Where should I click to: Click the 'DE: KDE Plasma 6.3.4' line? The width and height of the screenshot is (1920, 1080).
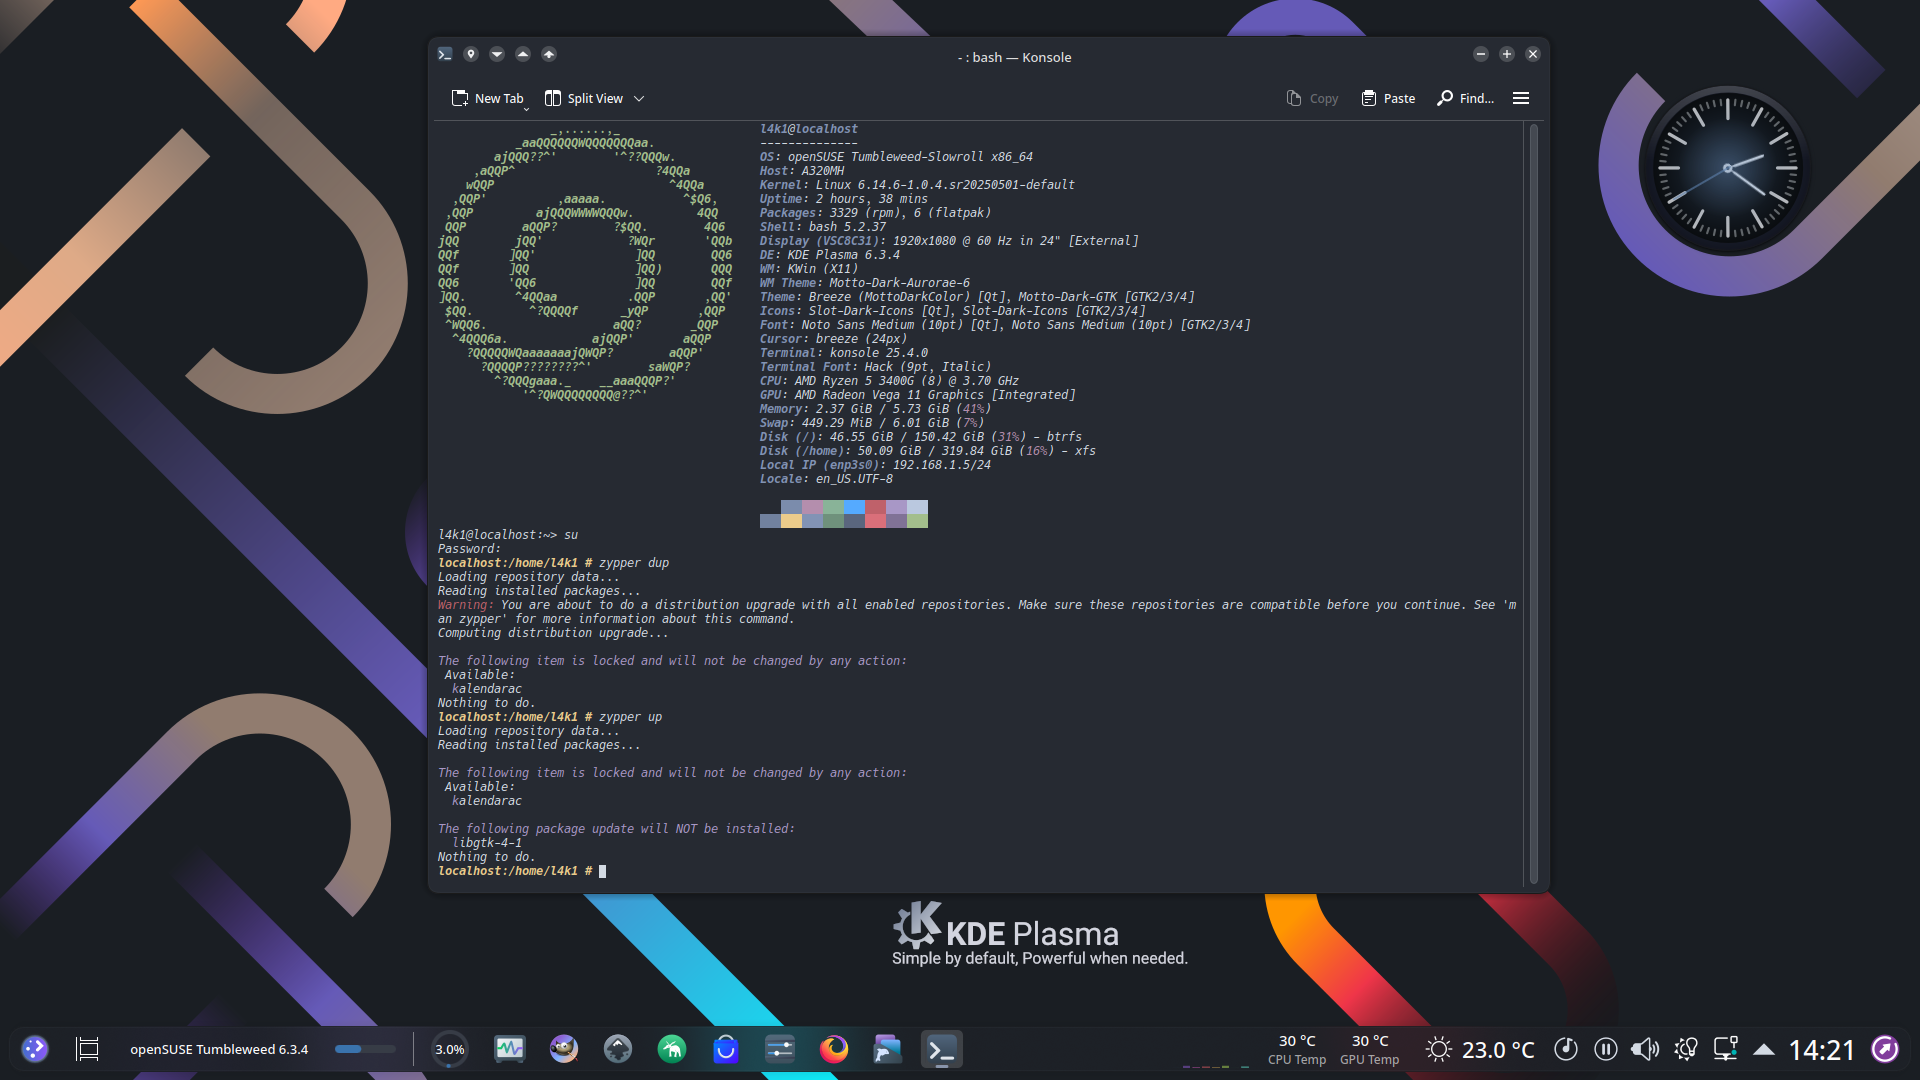(830, 255)
